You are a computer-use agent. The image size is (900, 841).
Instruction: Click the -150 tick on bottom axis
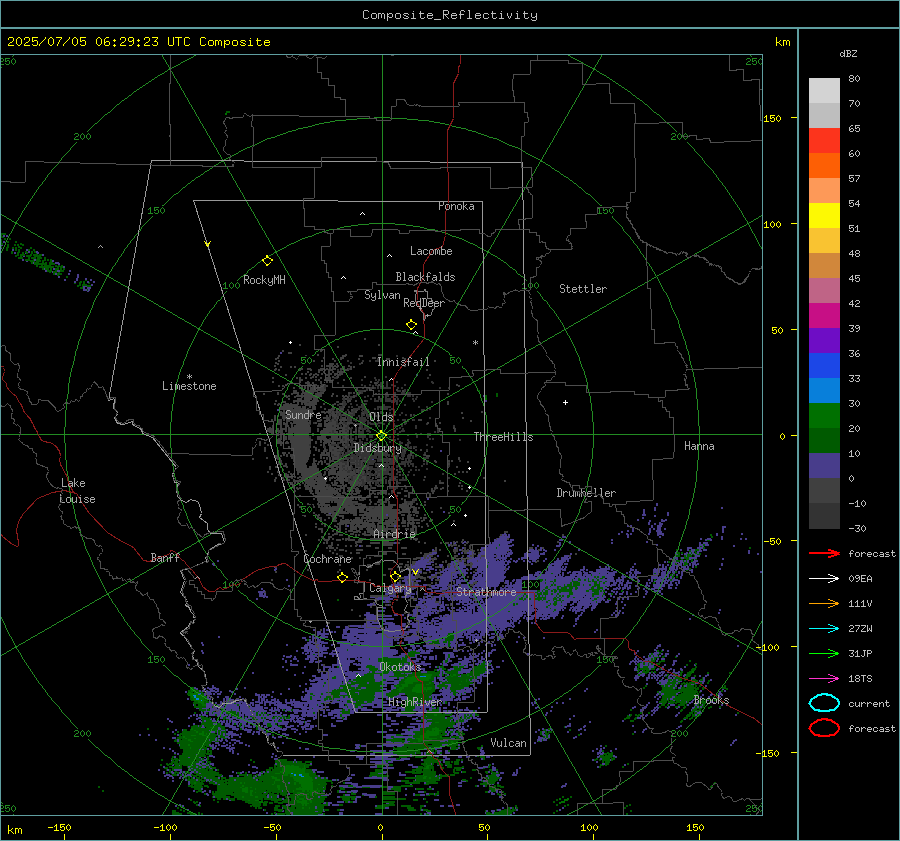[x=59, y=827]
